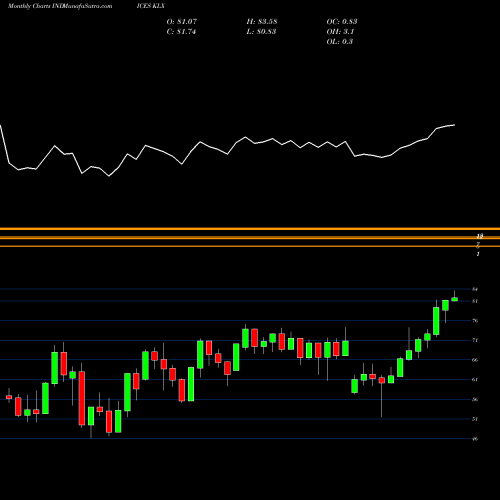Click the 'Monthly Charts INDMunafaSutra.com' title text

click(60, 6)
